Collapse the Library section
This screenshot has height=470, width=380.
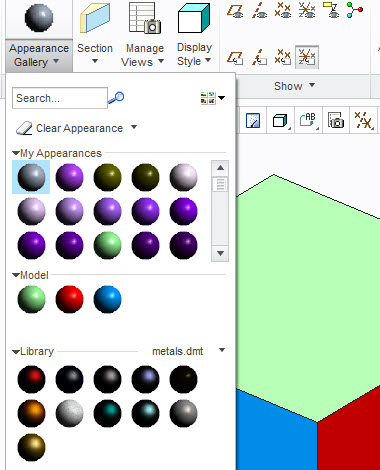click(x=16, y=352)
